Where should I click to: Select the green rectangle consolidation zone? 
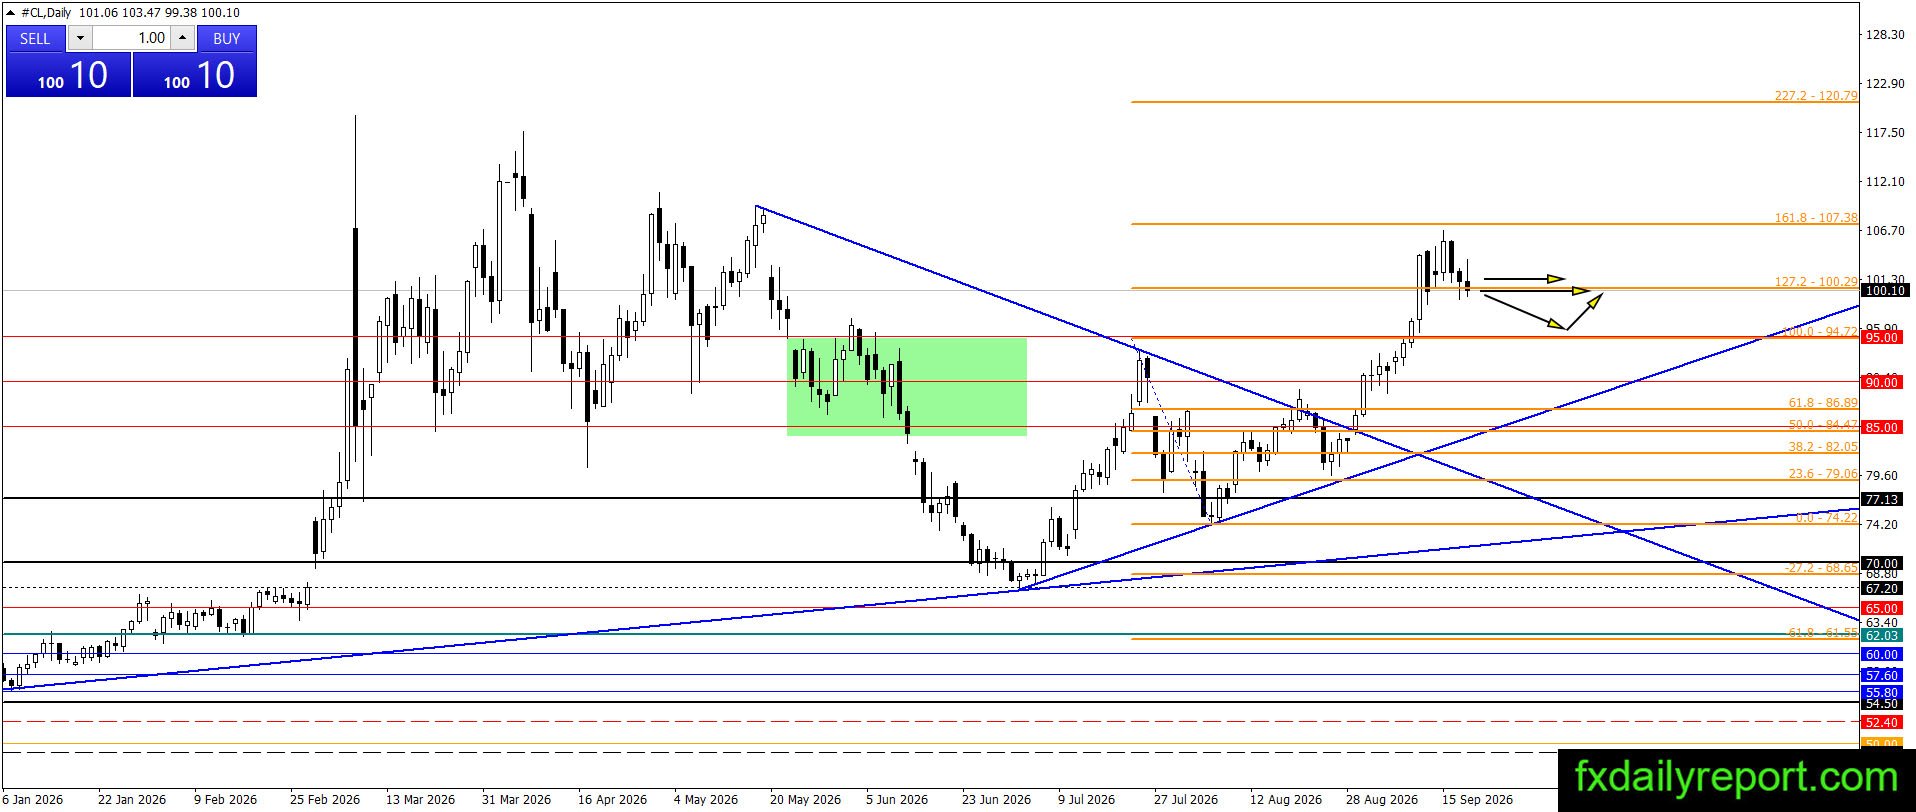(x=906, y=386)
